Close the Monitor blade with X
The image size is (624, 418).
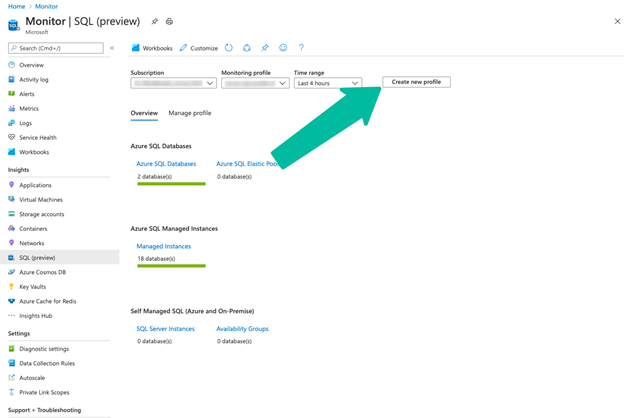(x=617, y=21)
